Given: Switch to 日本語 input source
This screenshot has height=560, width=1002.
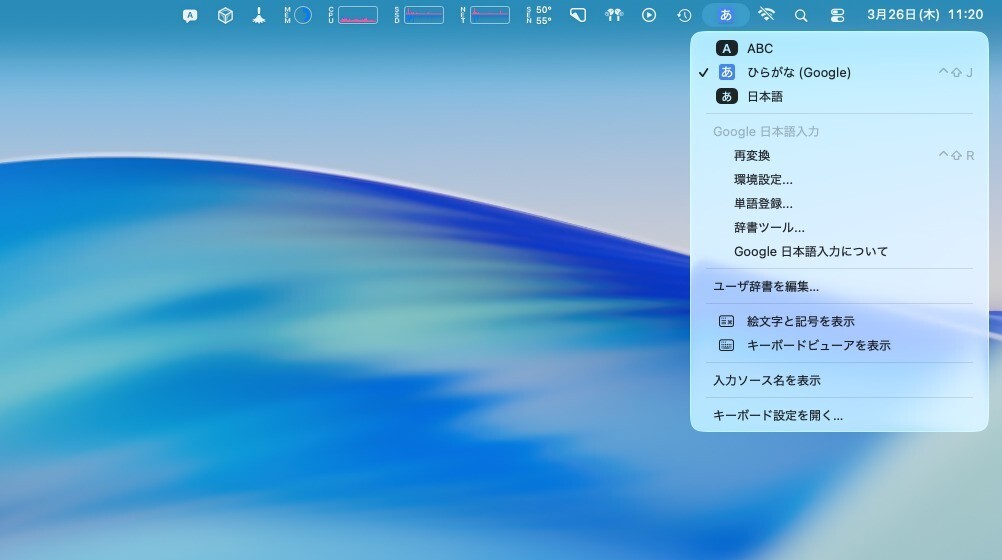Looking at the screenshot, I should click(764, 96).
